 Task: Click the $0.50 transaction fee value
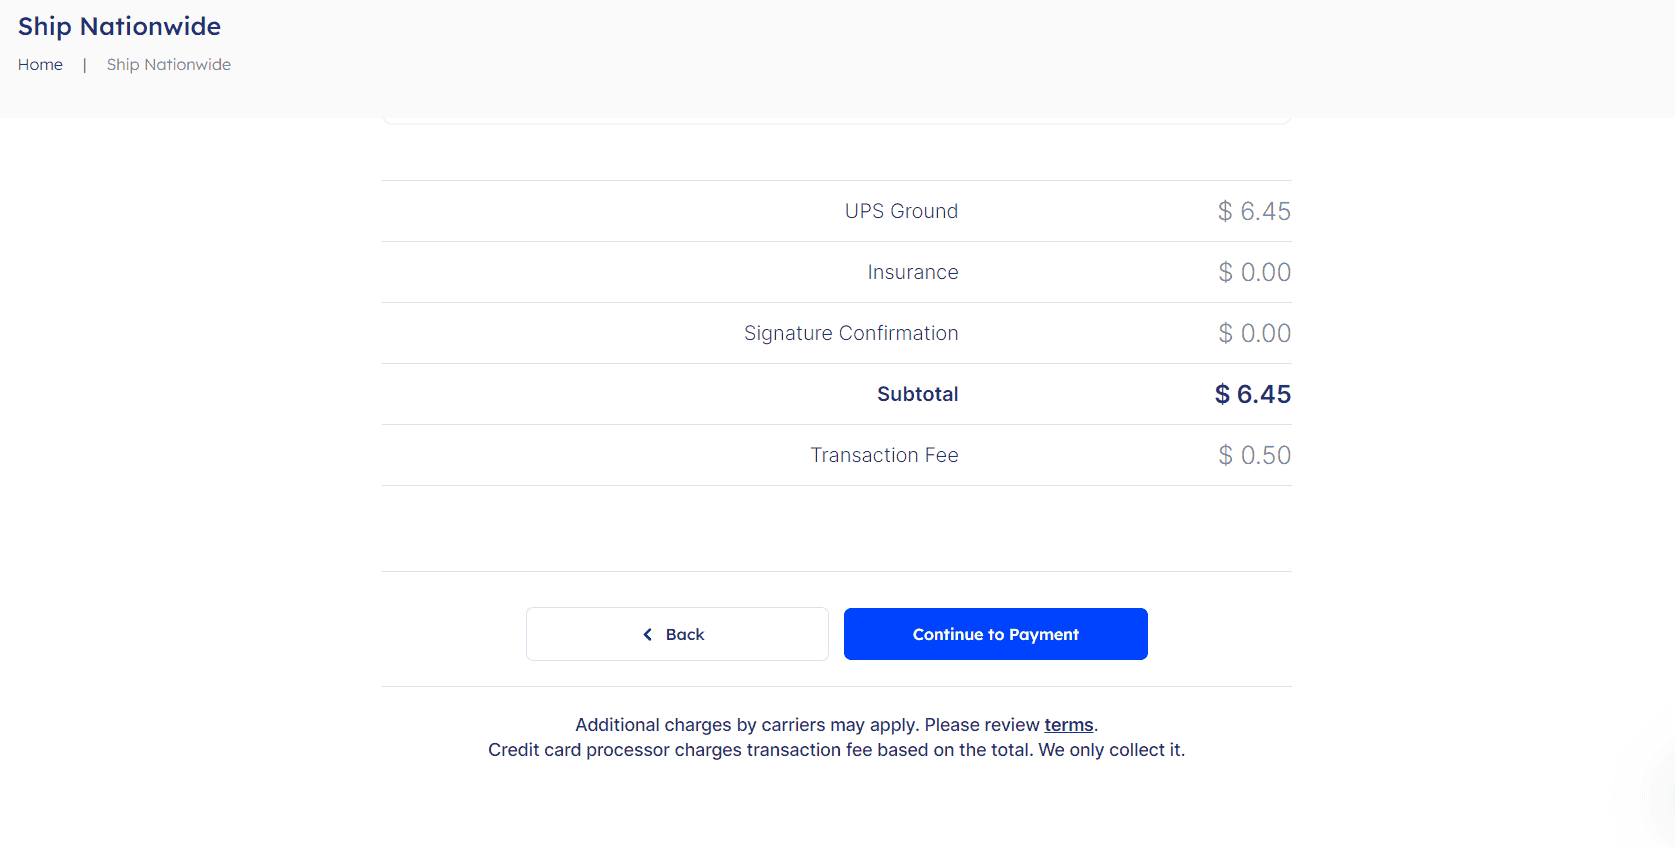pos(1254,455)
